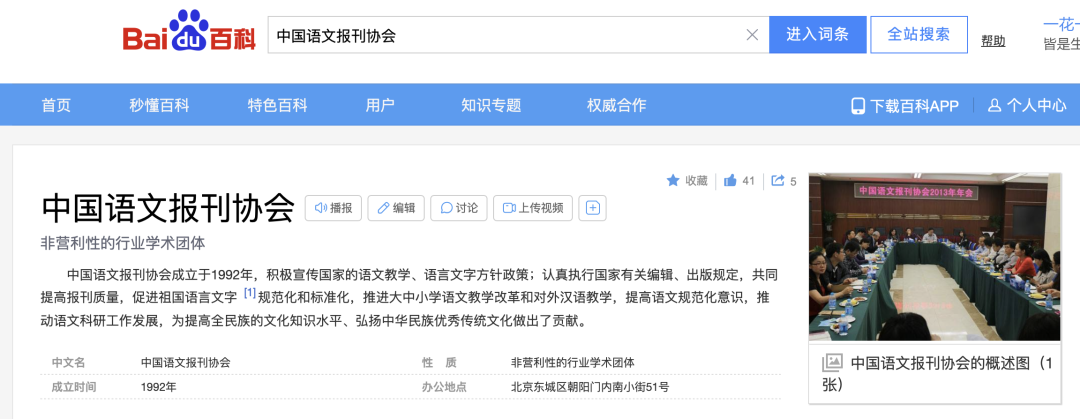The height and width of the screenshot is (419, 1080).
Task: Toggle 收藏 star to favorite the entry
Action: (x=687, y=181)
